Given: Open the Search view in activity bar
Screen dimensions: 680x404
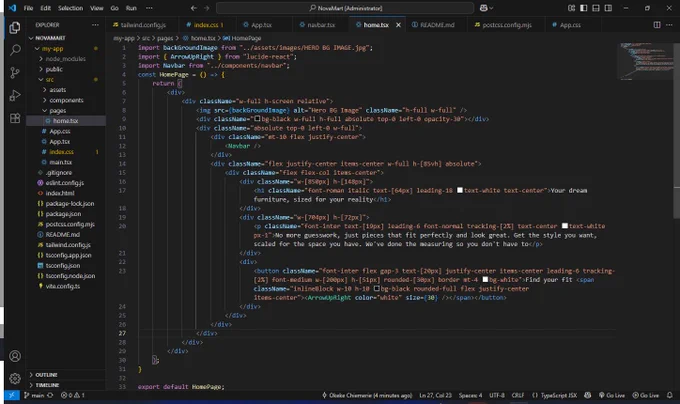Looking at the screenshot, I should (x=15, y=50).
